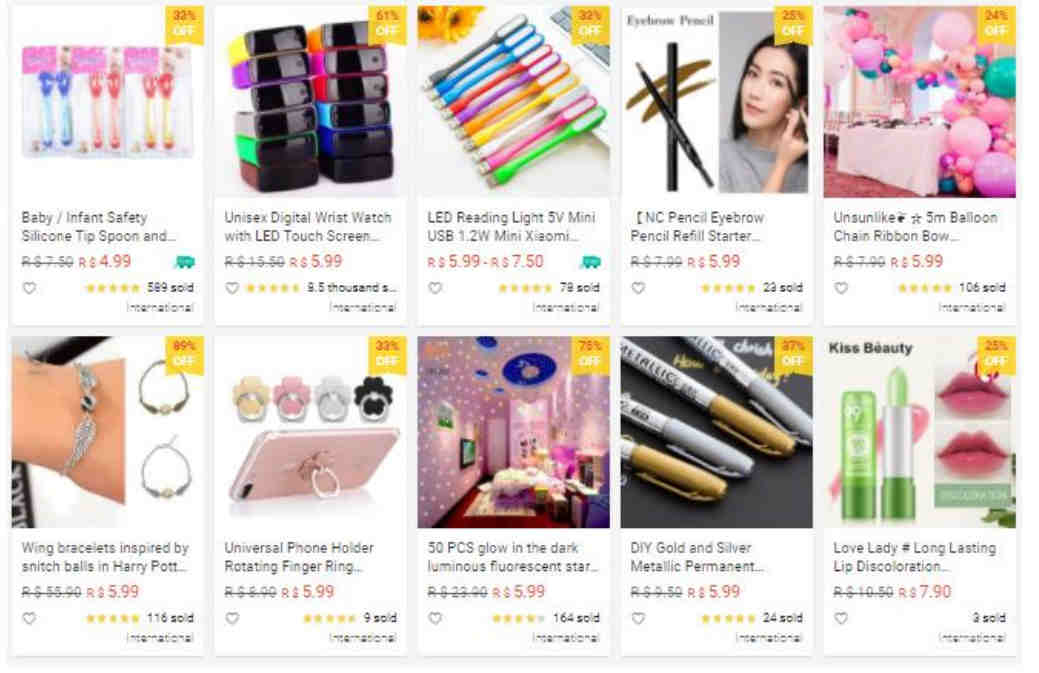Viewport: 1039px width, 673px height.
Task: Click heart icon on Wing bracelets listing
Action: coord(29,618)
